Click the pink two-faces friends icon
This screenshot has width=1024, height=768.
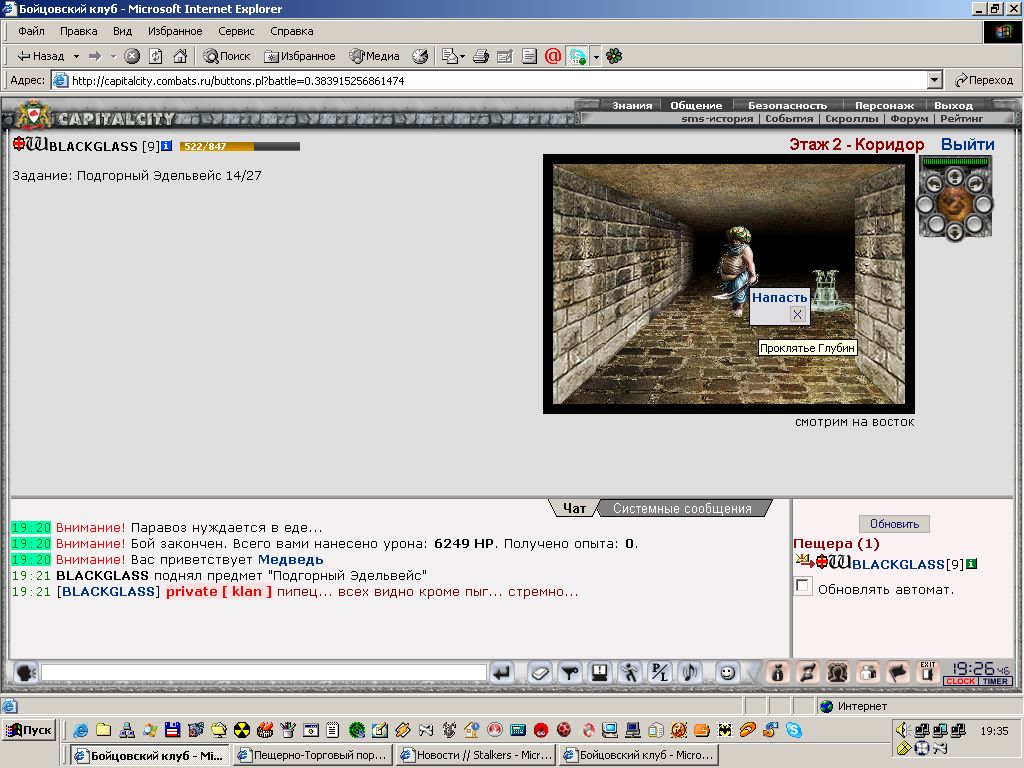click(x=837, y=672)
